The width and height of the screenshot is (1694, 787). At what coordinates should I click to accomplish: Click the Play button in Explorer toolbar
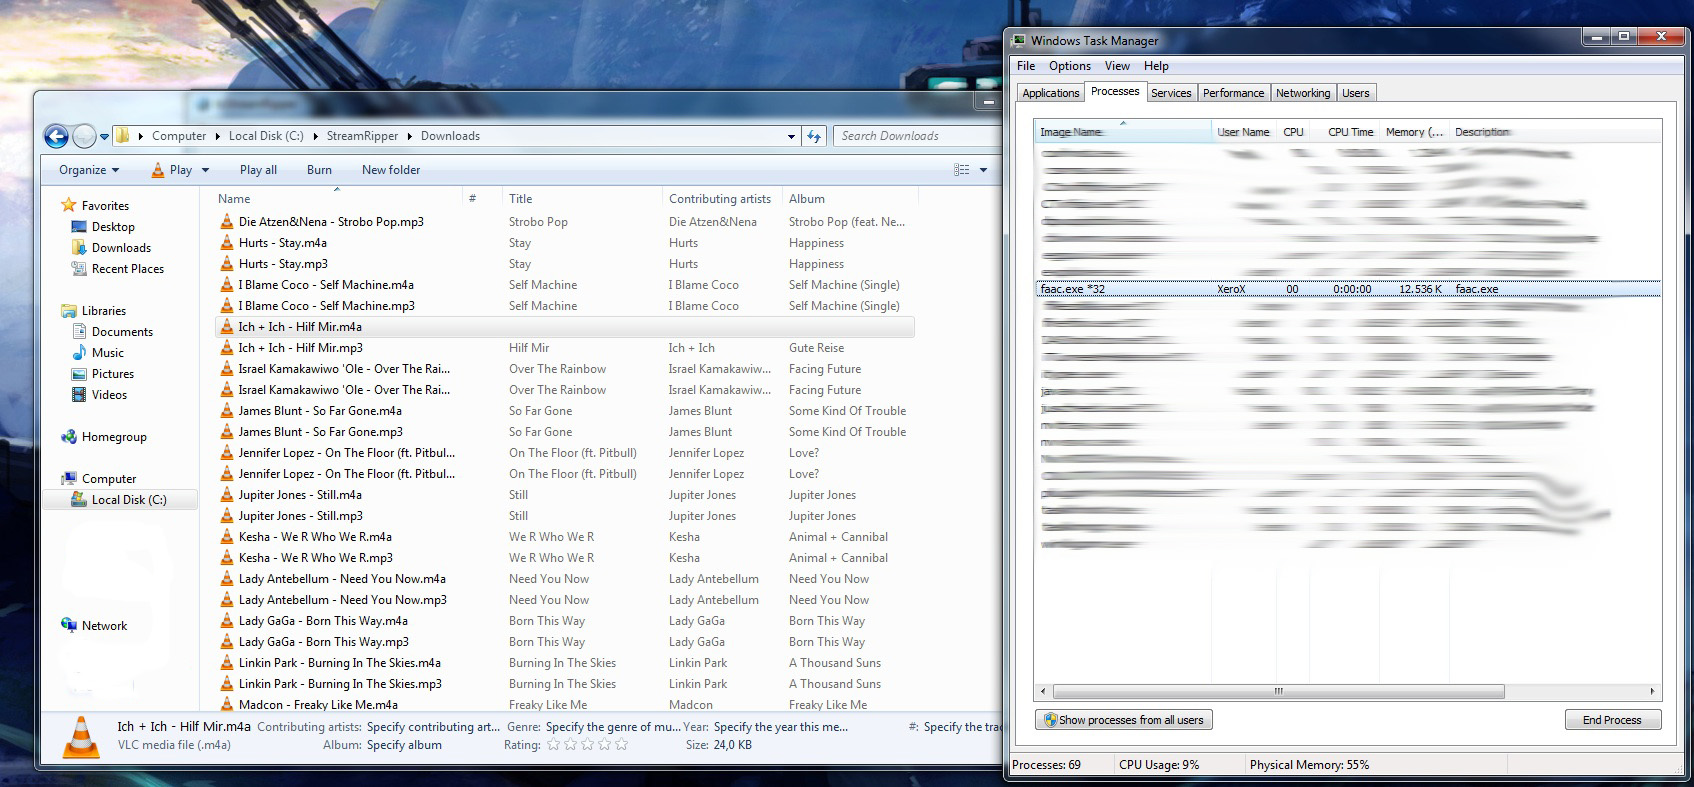pos(171,170)
